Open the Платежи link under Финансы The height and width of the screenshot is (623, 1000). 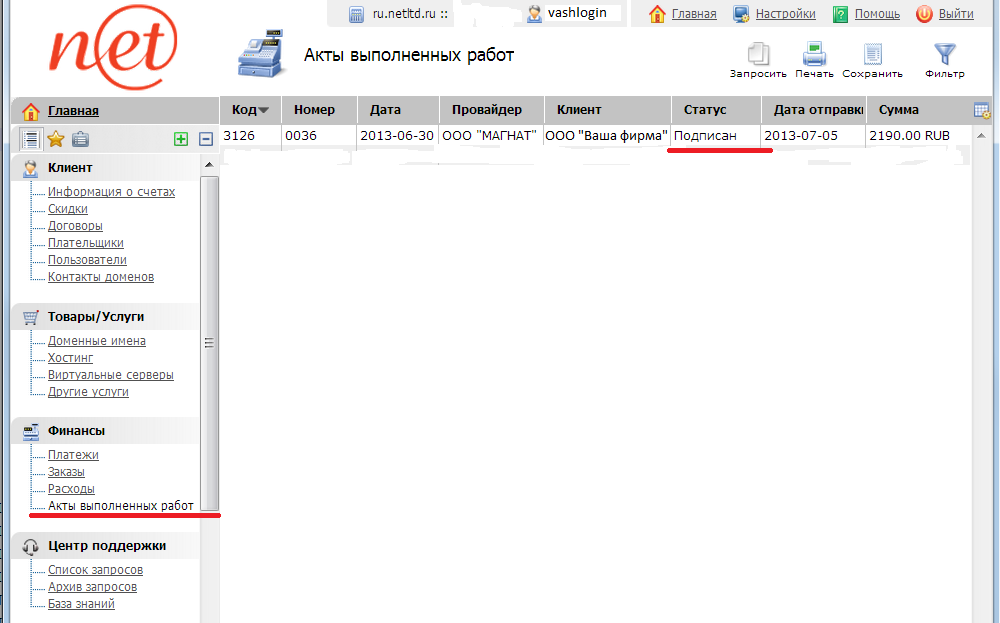coord(73,455)
